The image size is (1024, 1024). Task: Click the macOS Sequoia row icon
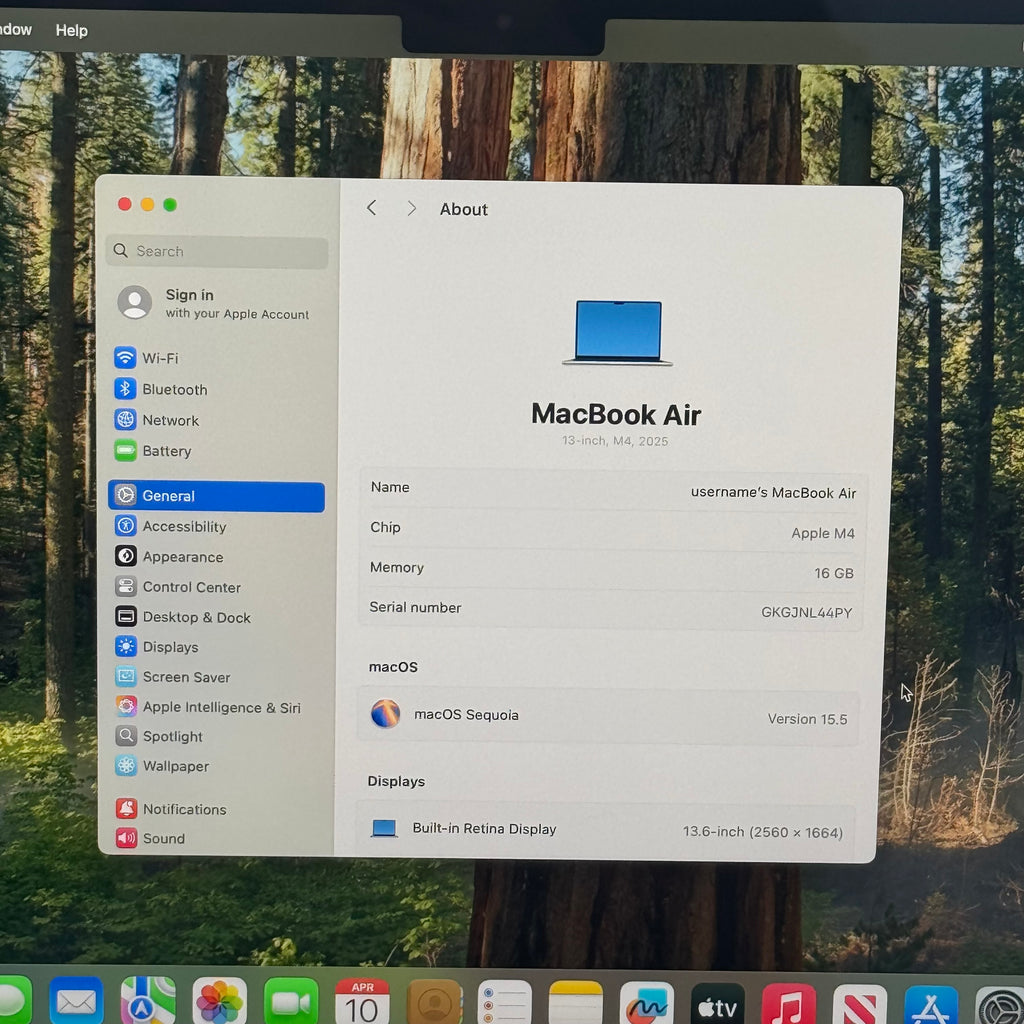click(385, 714)
